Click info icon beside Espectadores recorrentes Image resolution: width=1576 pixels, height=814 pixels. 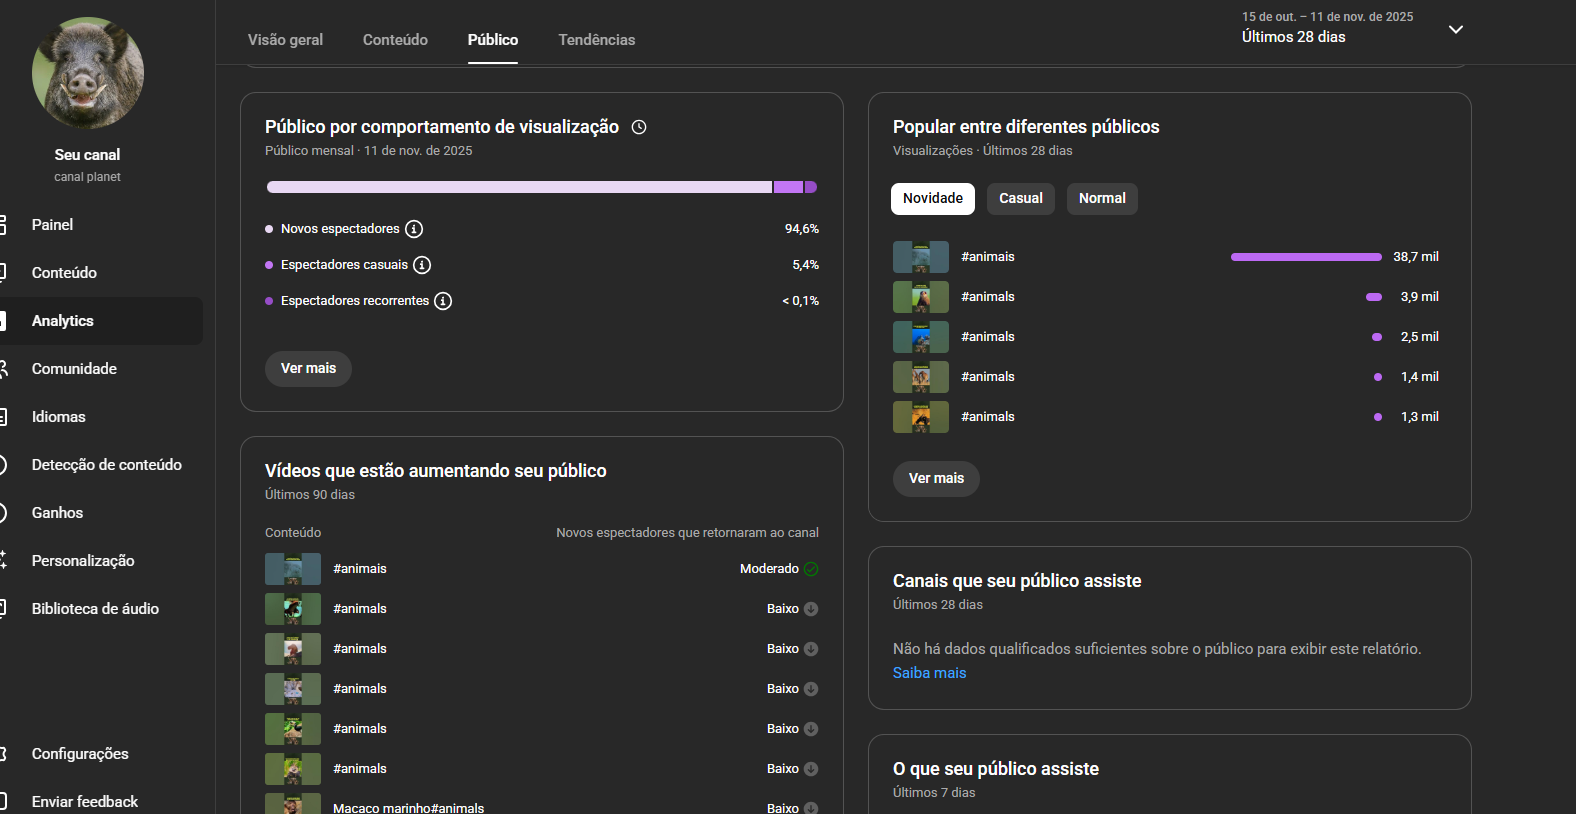tap(443, 301)
